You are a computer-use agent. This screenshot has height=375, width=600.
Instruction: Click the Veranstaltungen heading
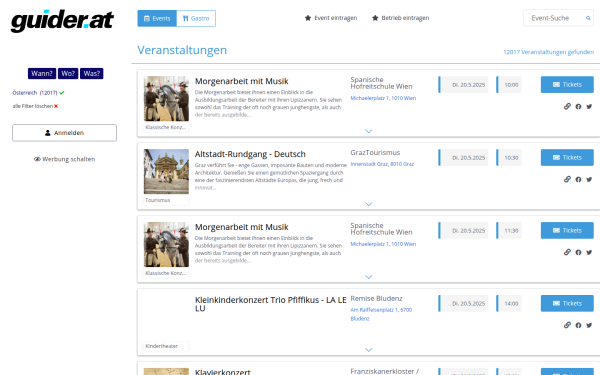tap(182, 50)
